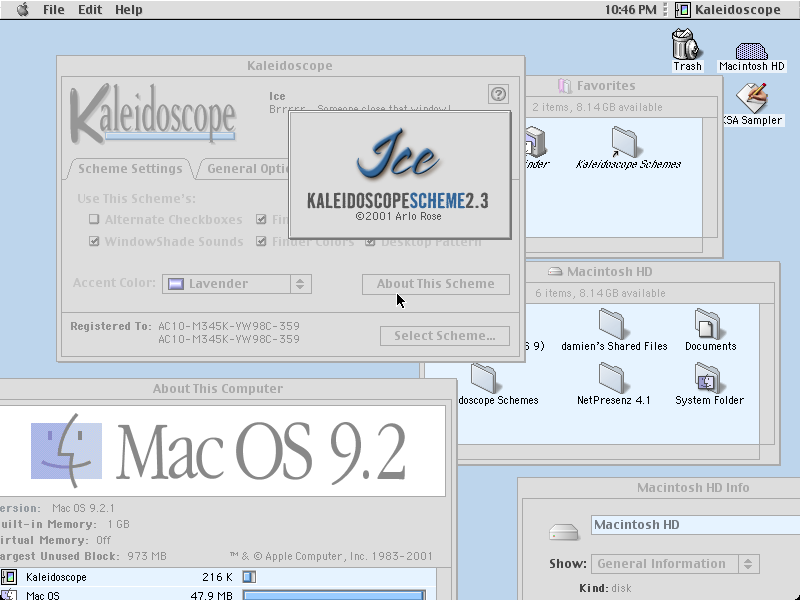Open the Accent Color Lavender dropdown
This screenshot has height=600, width=800.
click(237, 284)
